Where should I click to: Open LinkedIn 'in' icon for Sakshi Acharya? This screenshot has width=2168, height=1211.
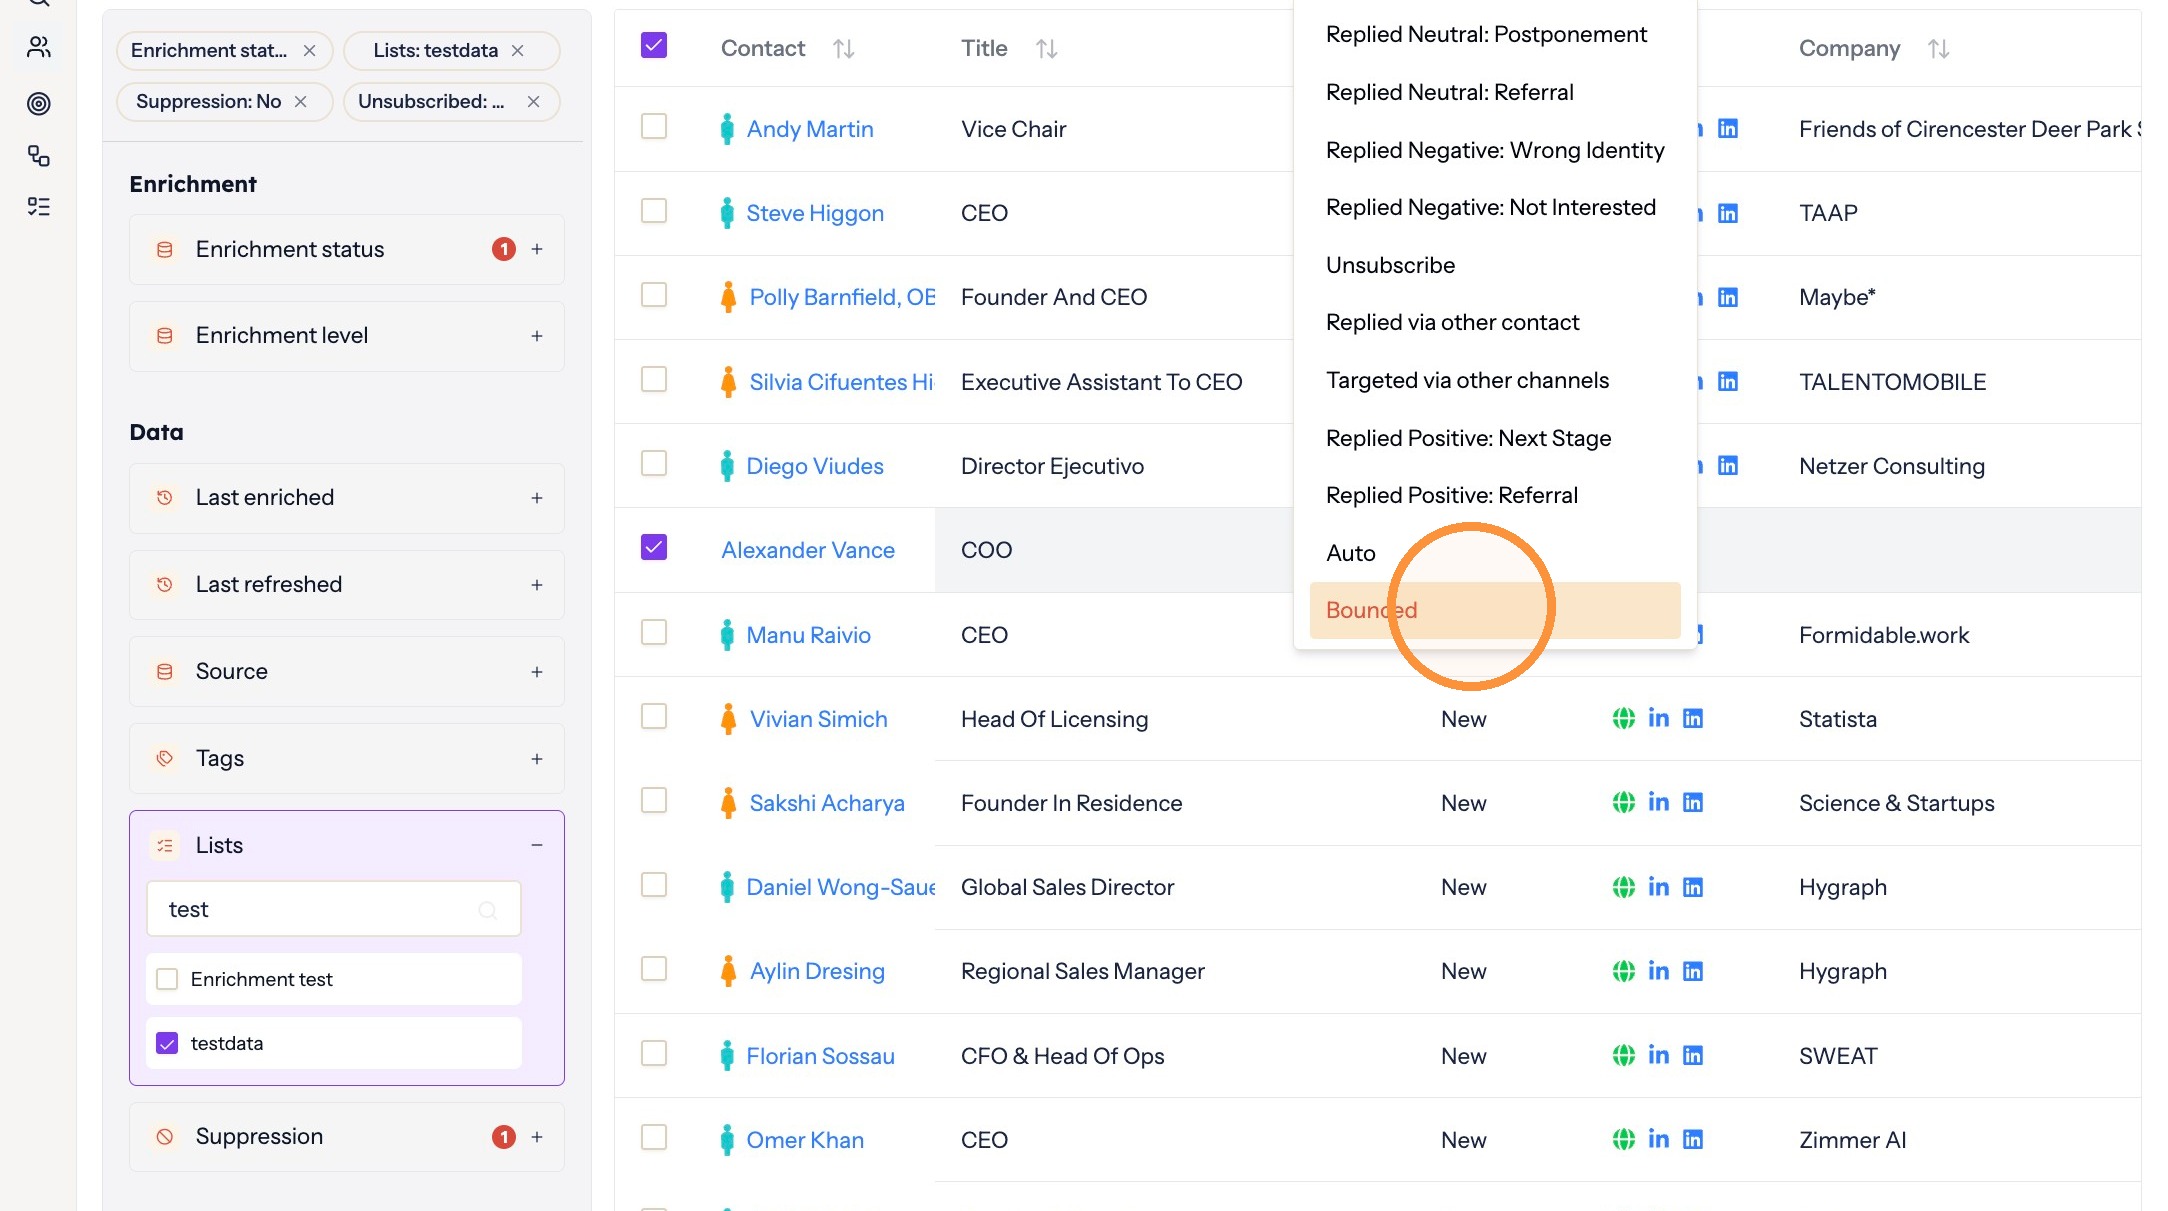coord(1659,802)
